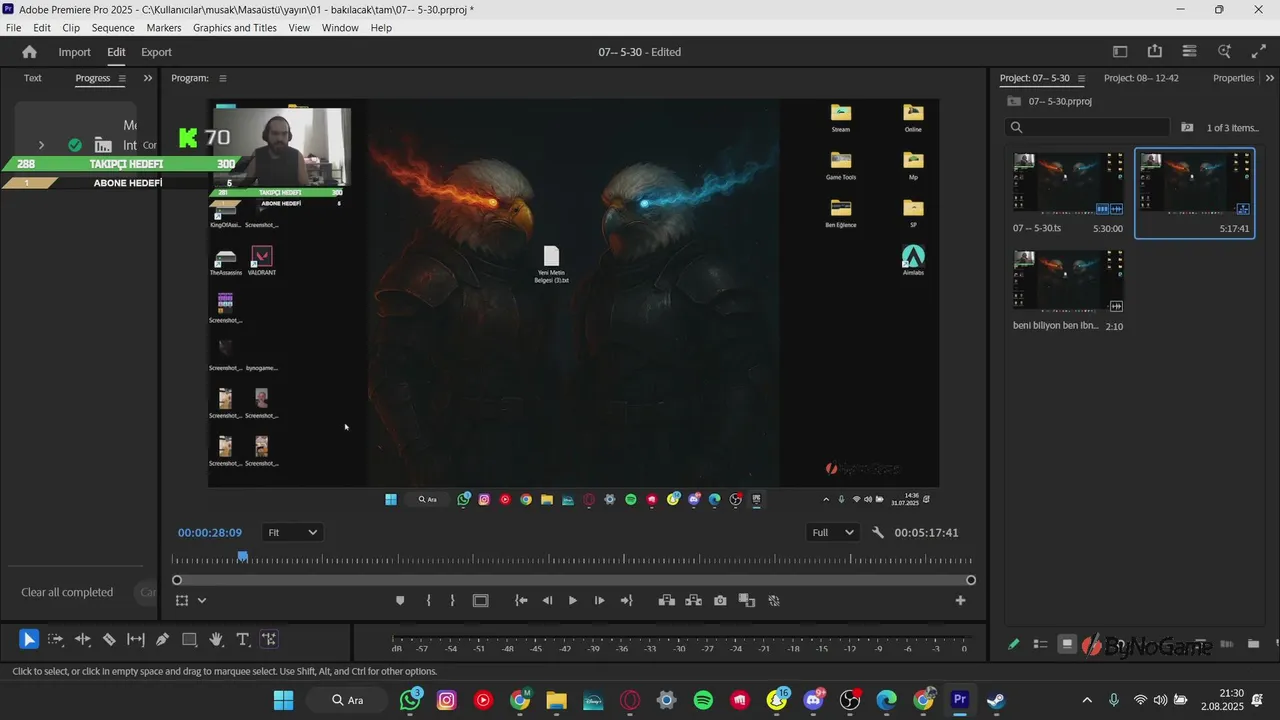Open the Properties panel tab
The height and width of the screenshot is (720, 1280).
click(x=1233, y=78)
